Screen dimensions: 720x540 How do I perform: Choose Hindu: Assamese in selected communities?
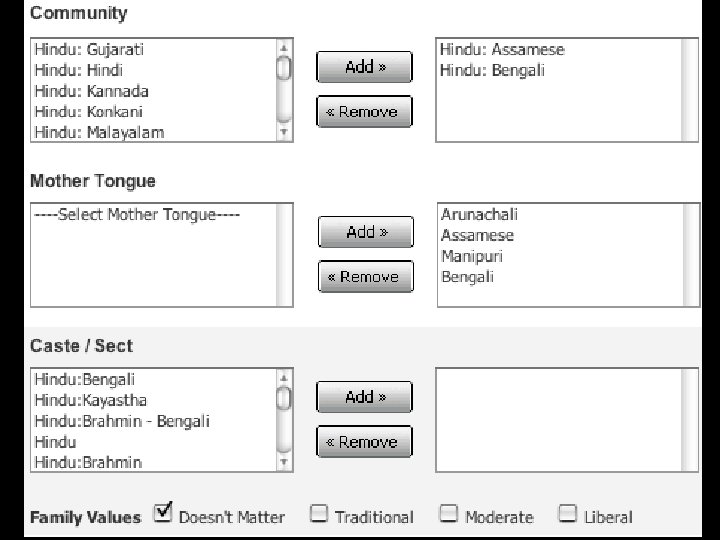(502, 50)
